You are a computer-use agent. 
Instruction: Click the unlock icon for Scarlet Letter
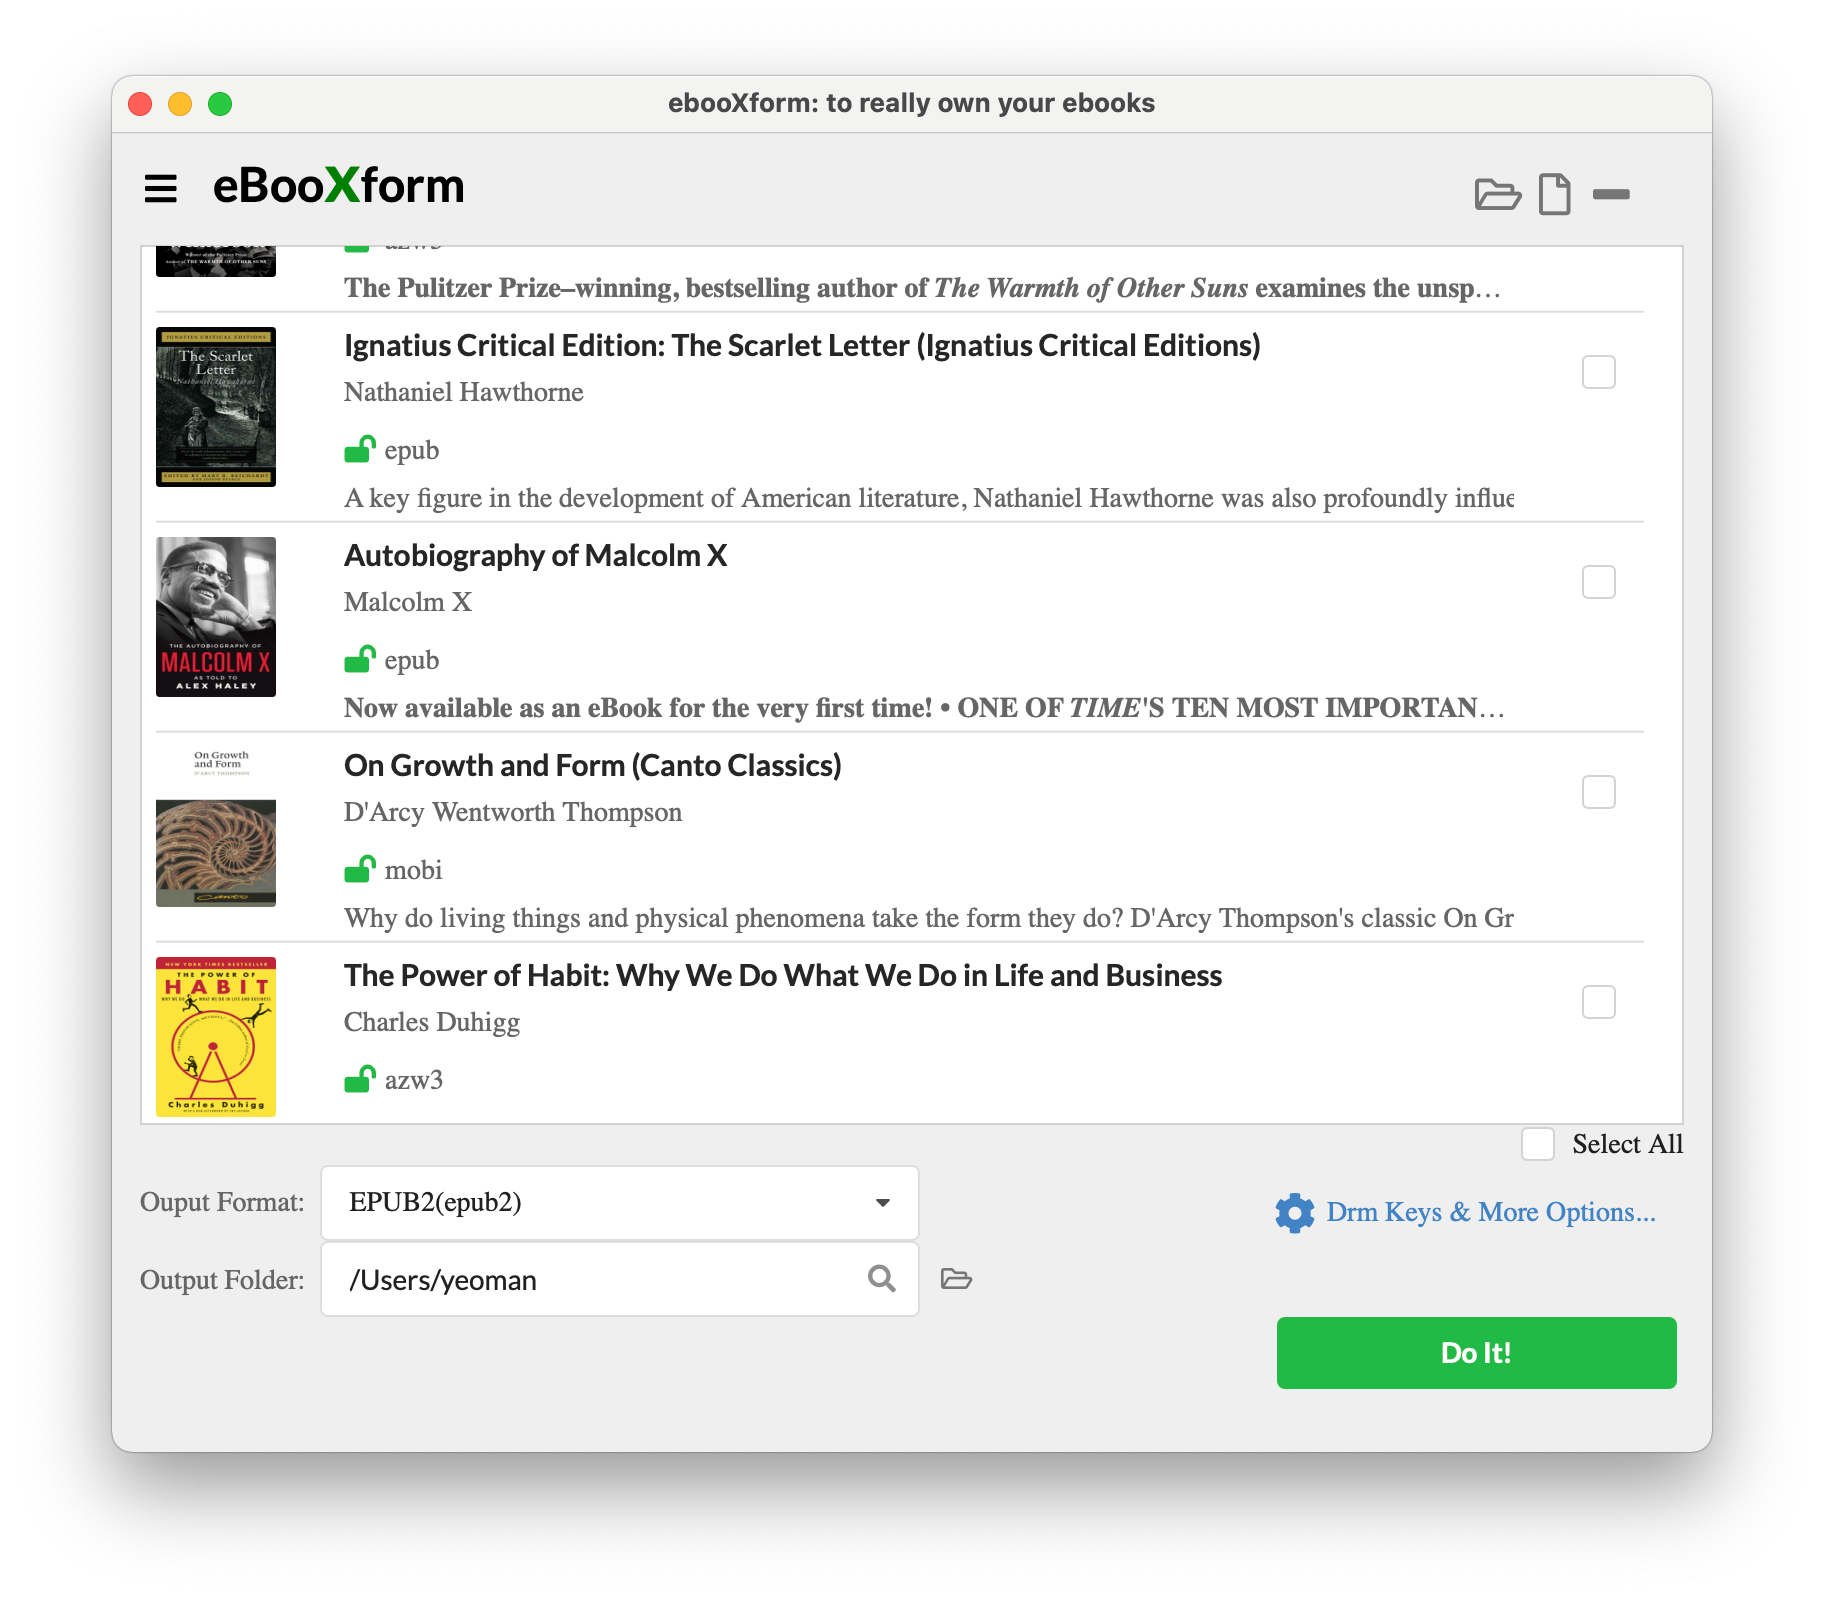359,449
